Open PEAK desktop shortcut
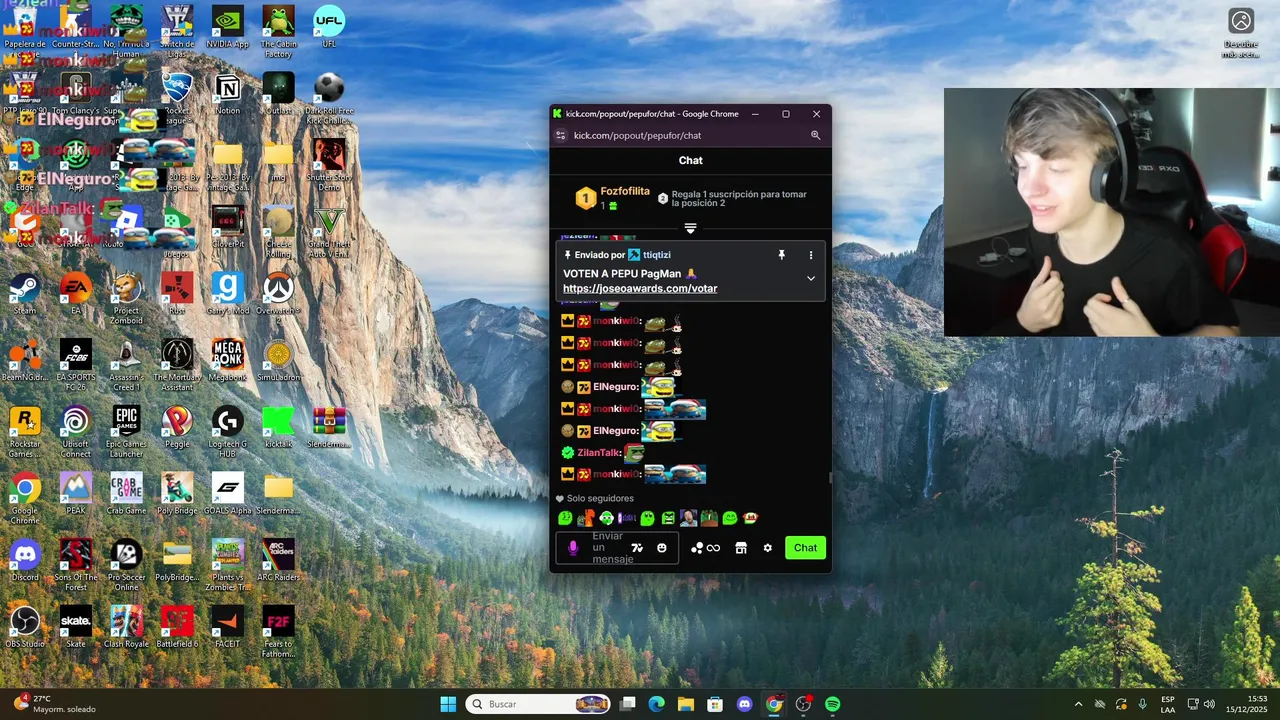The image size is (1280, 720). [76, 494]
